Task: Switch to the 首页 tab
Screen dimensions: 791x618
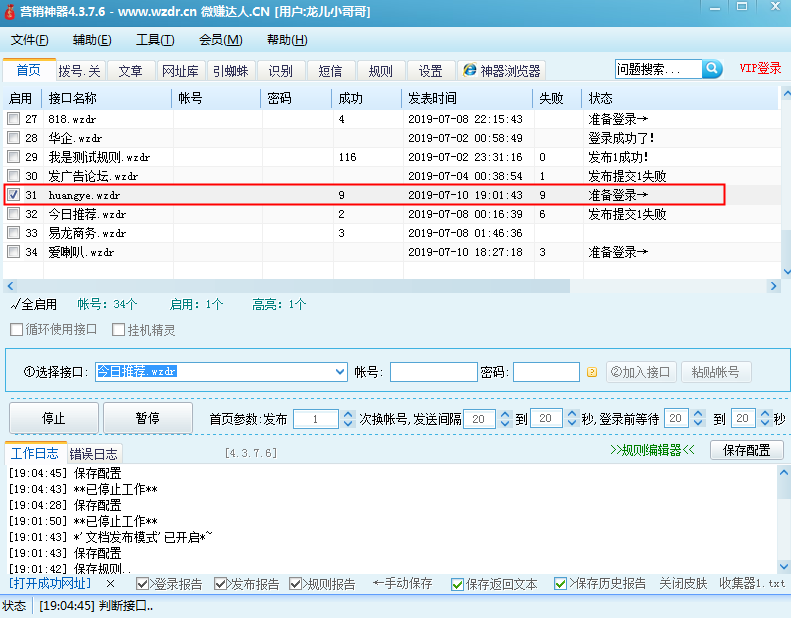Action: [29, 70]
